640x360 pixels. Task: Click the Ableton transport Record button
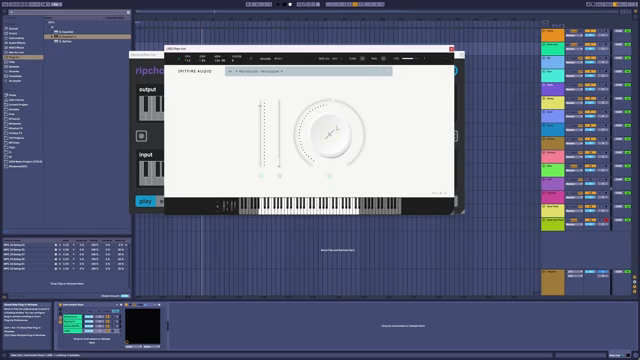[x=290, y=4]
